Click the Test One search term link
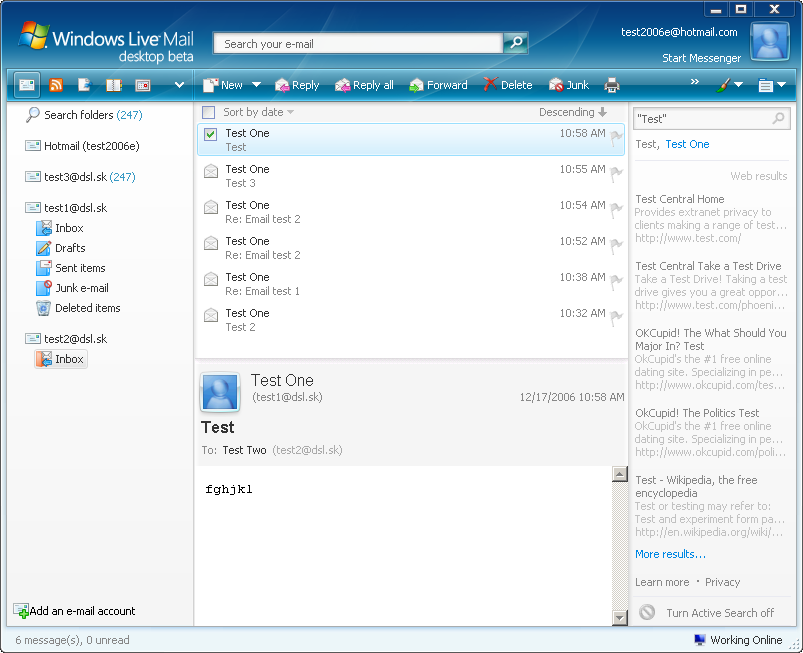 (687, 144)
